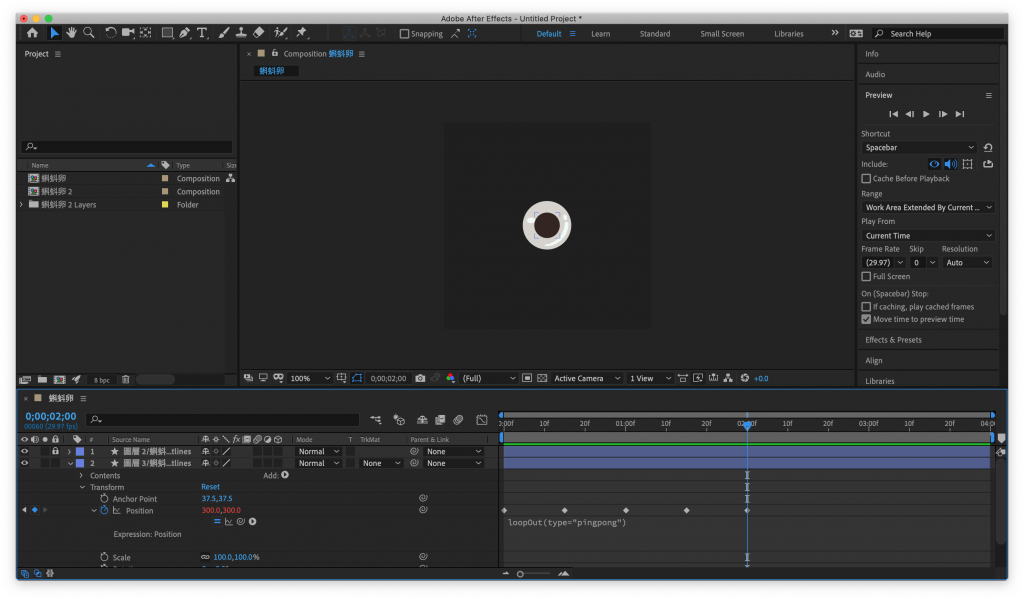The height and width of the screenshot is (599, 1024).
Task: Open expression language menu play arrow
Action: click(x=253, y=521)
